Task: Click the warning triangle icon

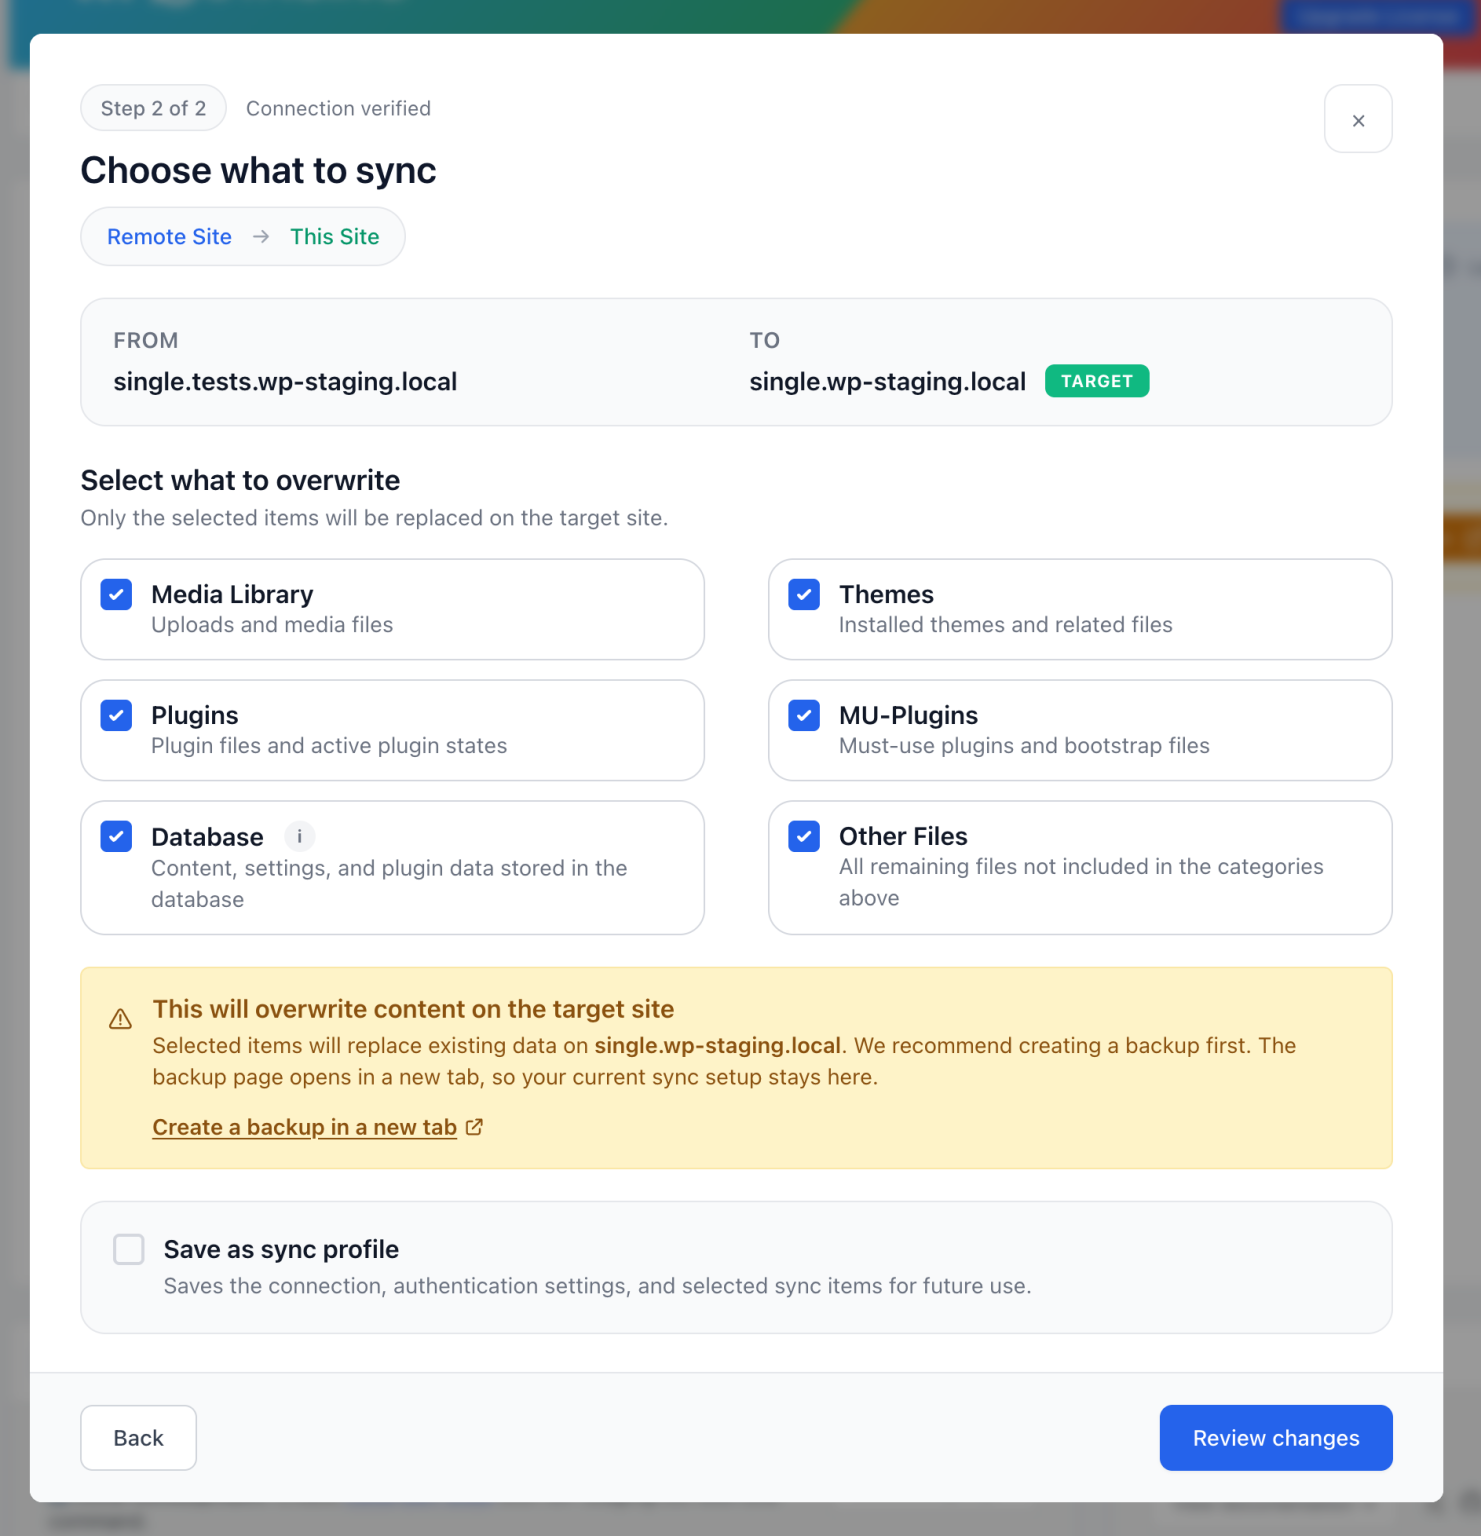Action: coord(120,1019)
